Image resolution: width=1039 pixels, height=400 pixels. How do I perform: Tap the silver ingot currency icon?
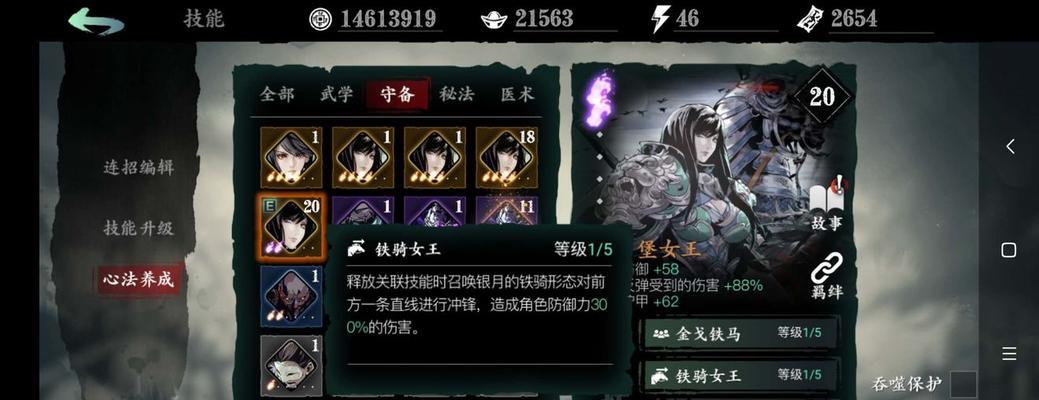tap(494, 20)
